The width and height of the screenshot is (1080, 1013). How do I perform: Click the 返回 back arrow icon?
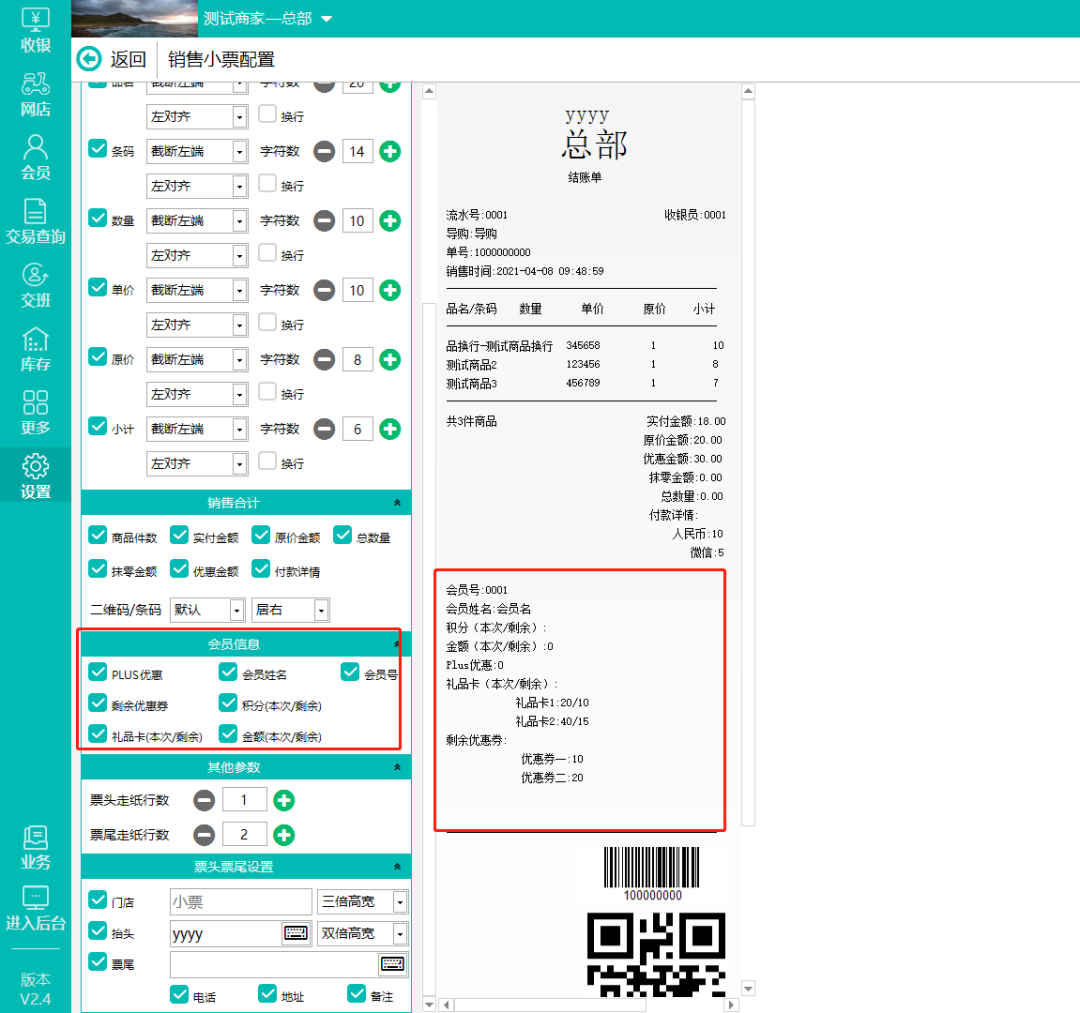(x=89, y=59)
